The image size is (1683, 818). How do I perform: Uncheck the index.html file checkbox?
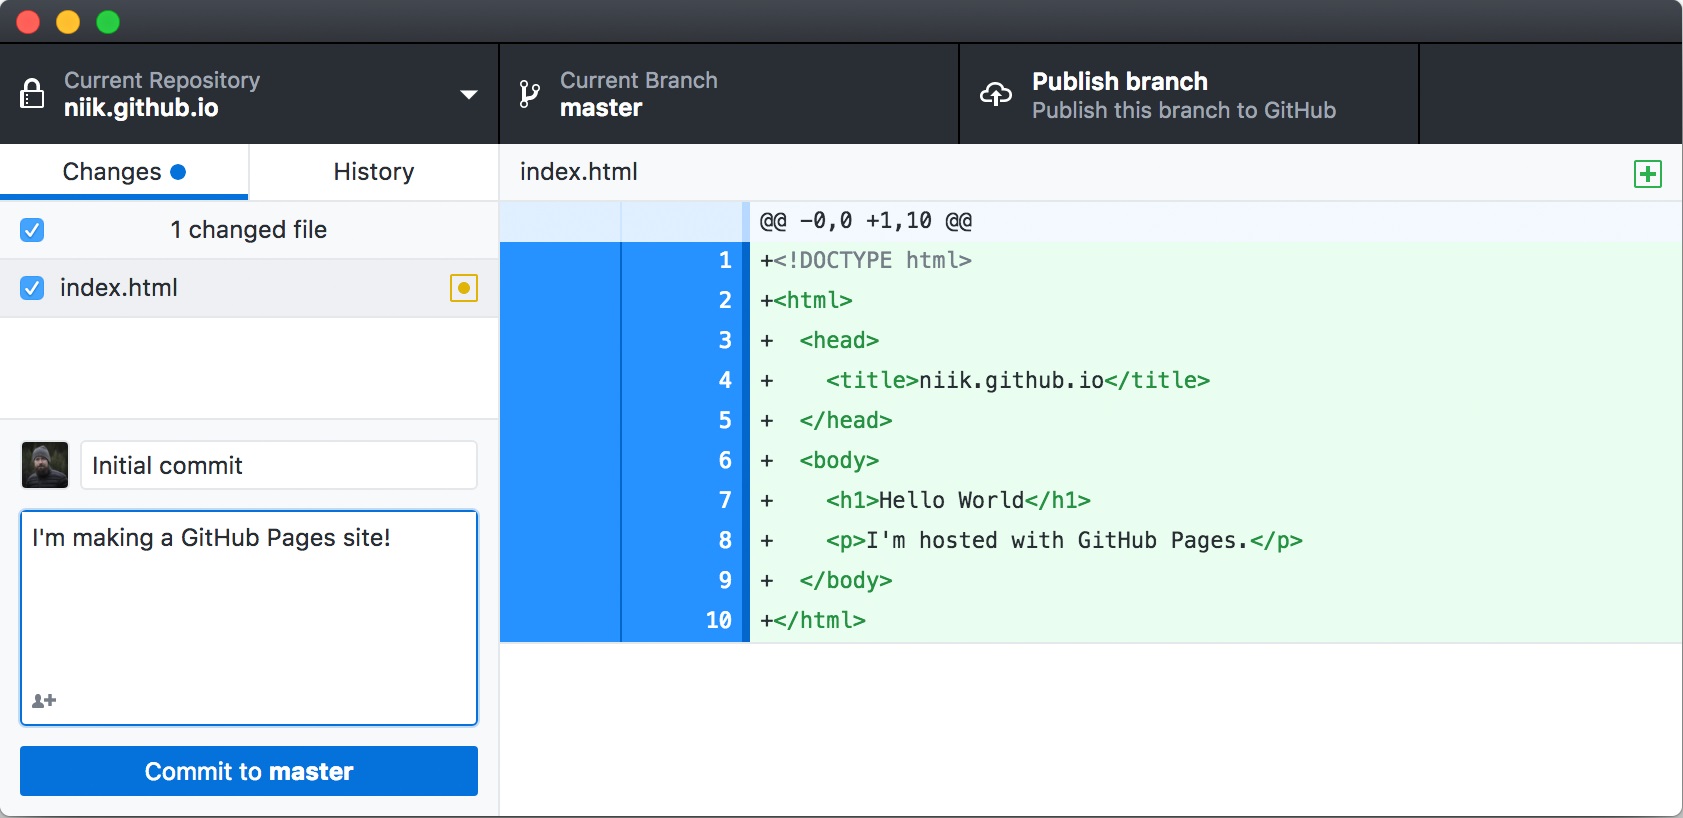point(32,288)
